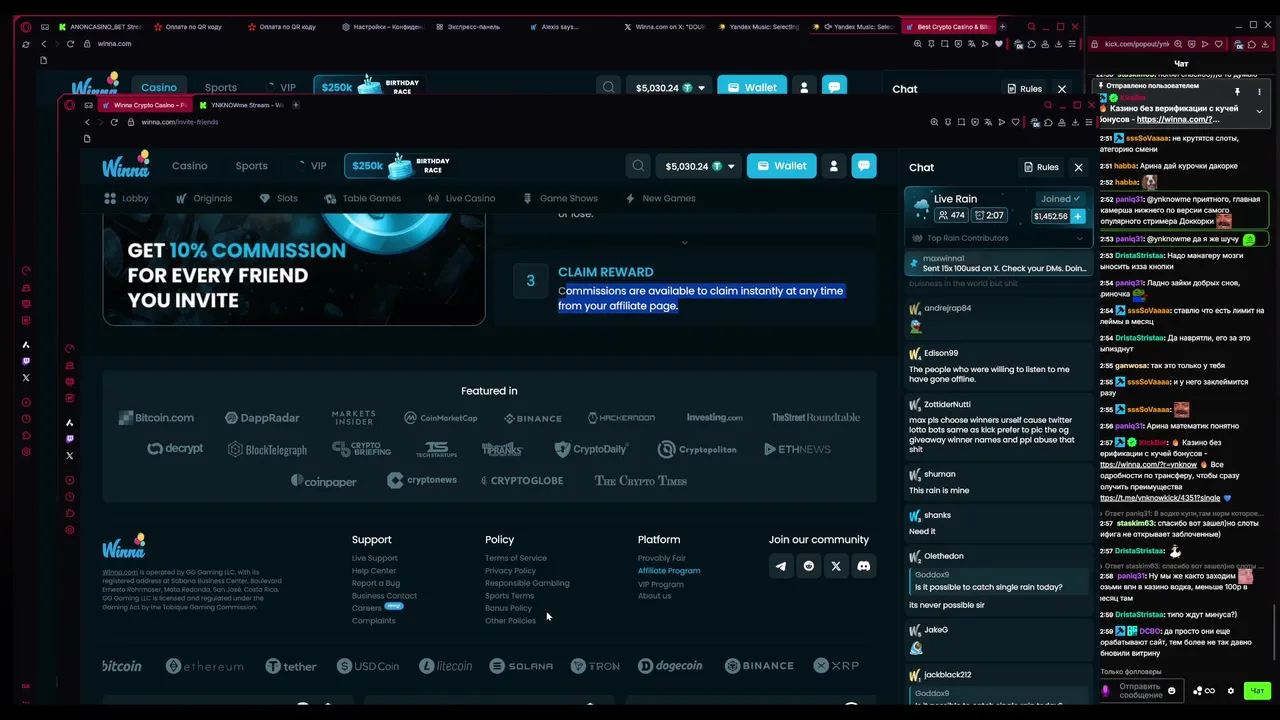Open the VIP section in front Winna header
This screenshot has height=720, width=1280.
point(312,166)
